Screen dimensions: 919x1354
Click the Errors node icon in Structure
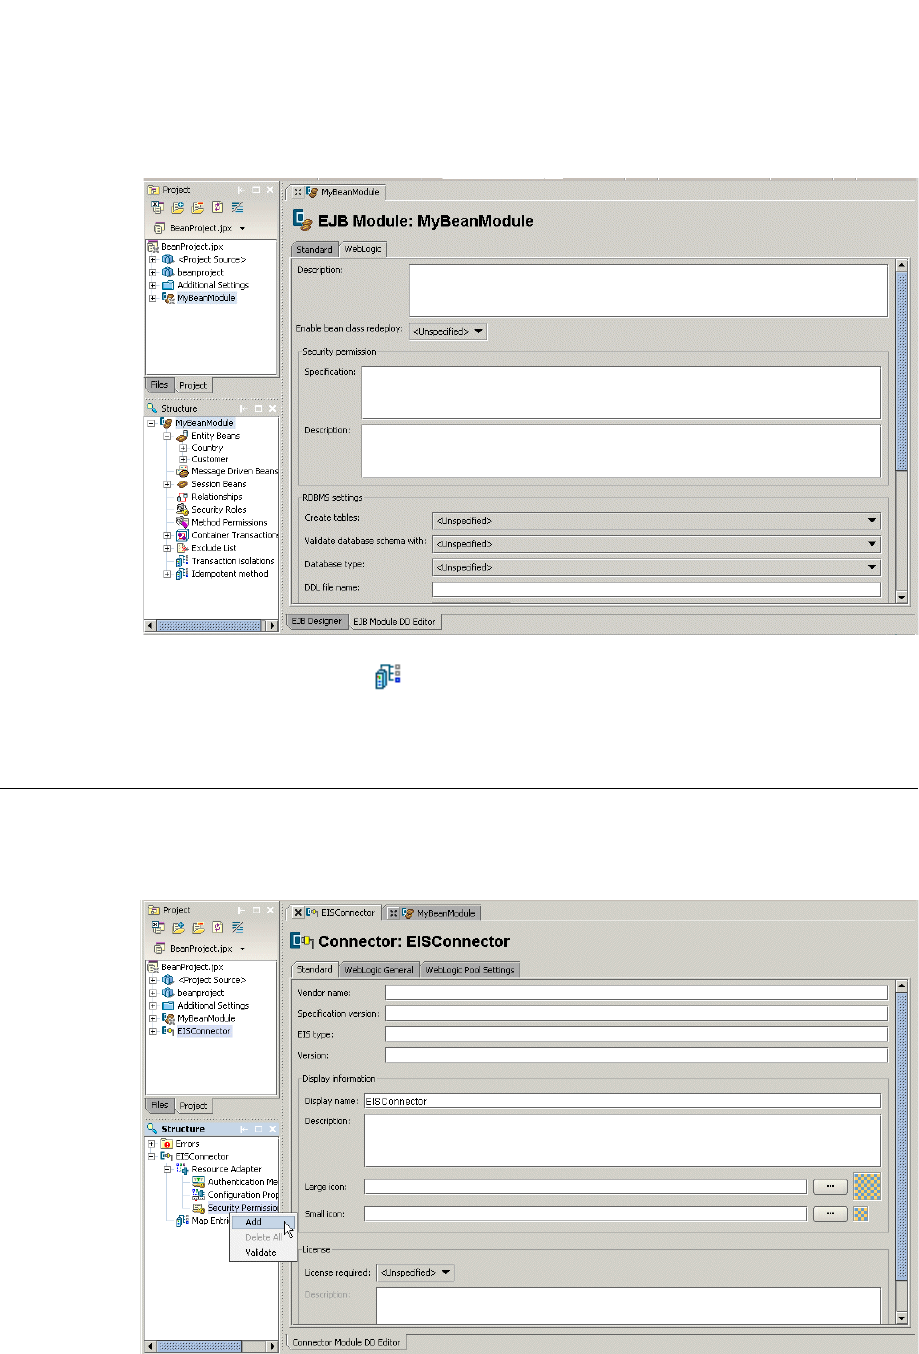(x=166, y=1144)
